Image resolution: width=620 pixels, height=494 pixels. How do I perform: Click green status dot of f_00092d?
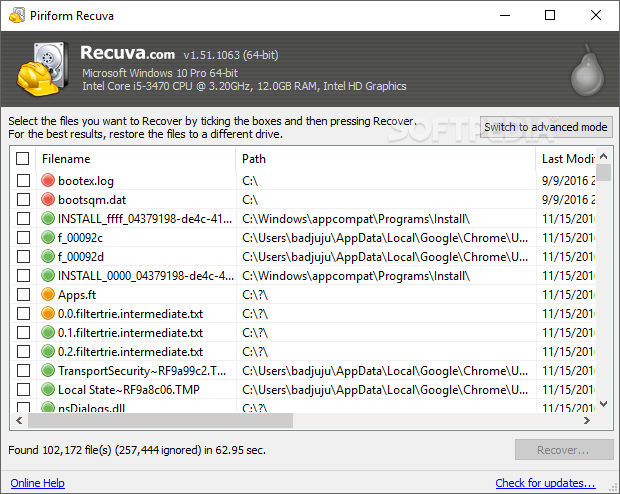[x=48, y=256]
